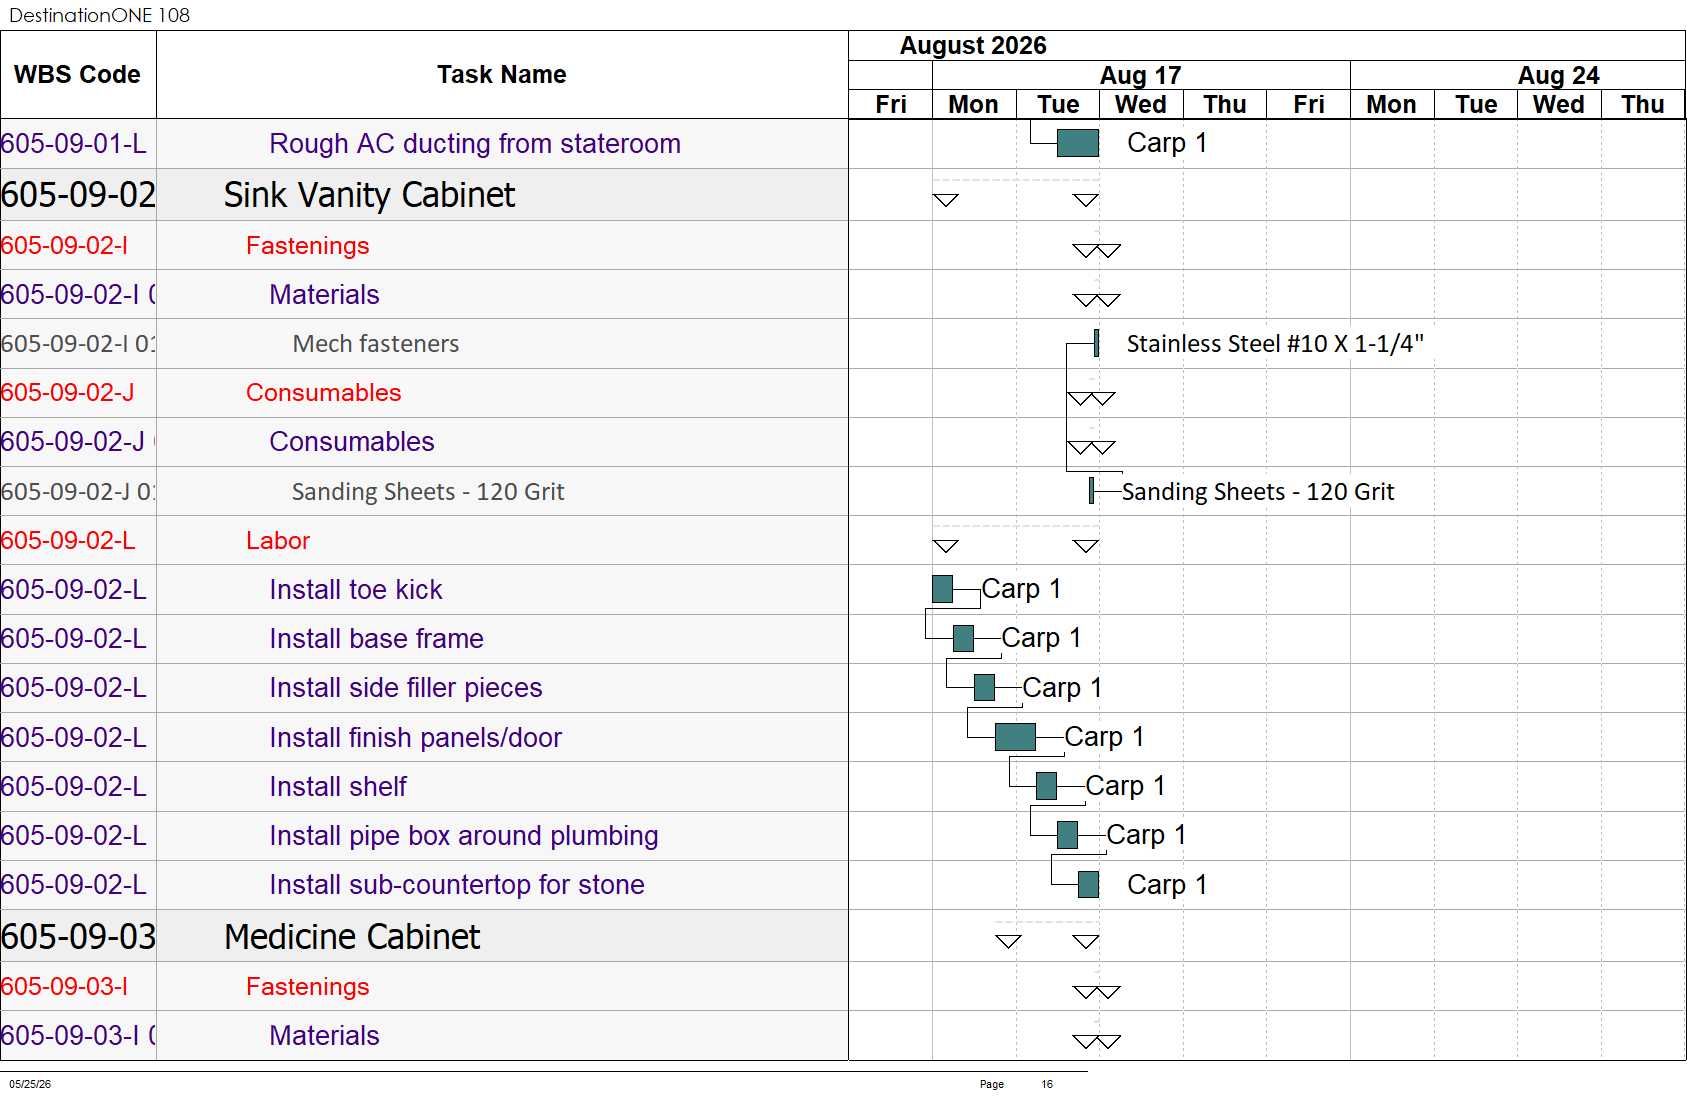Click the Medicine Cabinet summary start marker
Viewport: 1687px width, 1097px height.
coord(1008,941)
